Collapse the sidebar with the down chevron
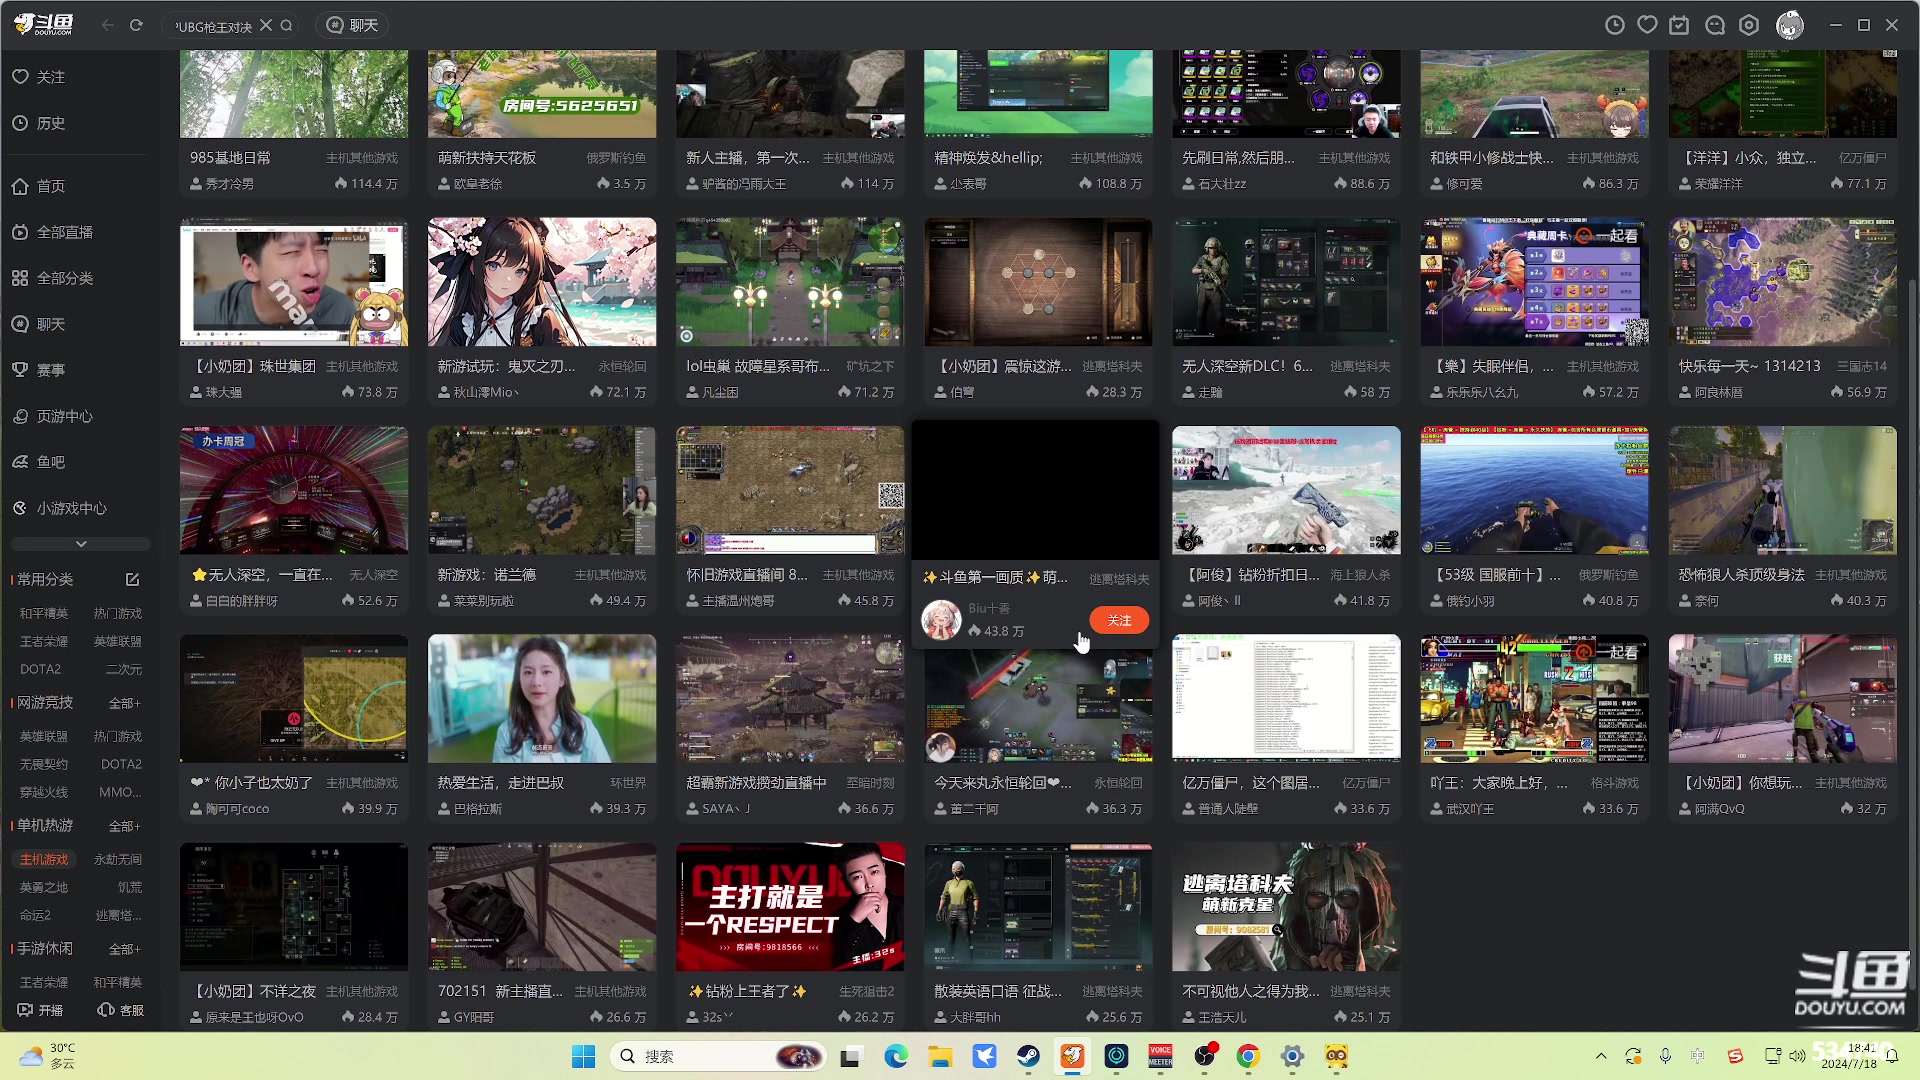 [x=80, y=543]
